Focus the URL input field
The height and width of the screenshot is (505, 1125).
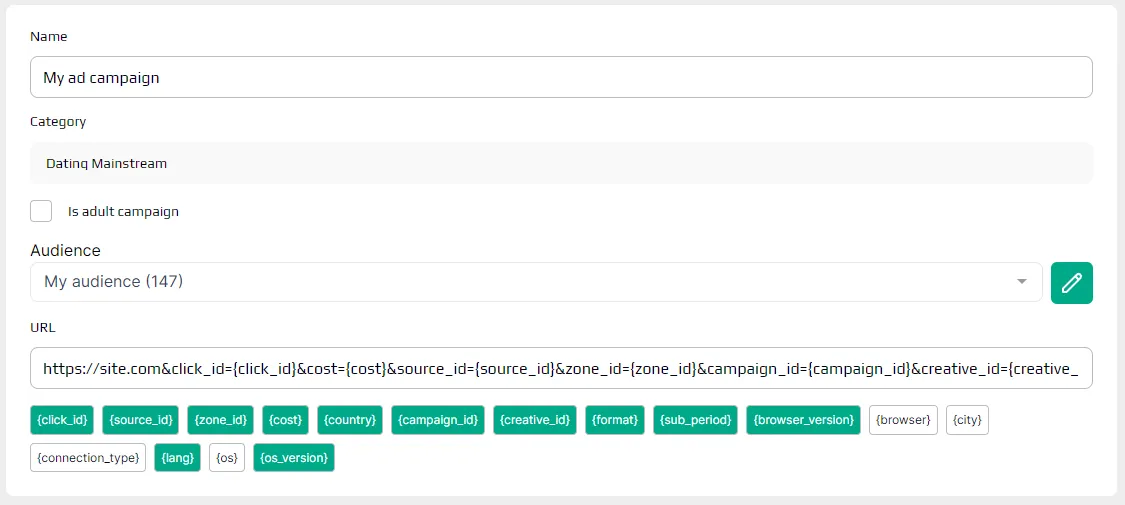[x=561, y=369]
